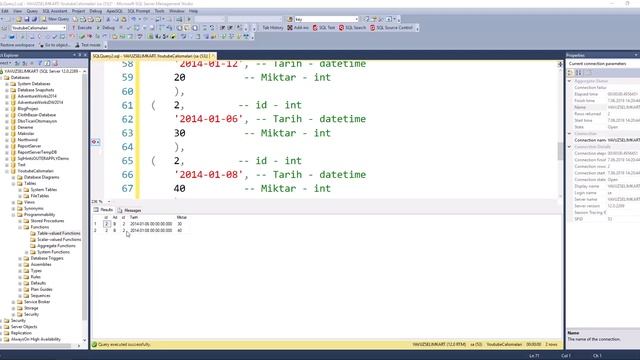Expand the Stored Procedures node
Viewport: 640px width, 360px height.
click(x=20, y=221)
